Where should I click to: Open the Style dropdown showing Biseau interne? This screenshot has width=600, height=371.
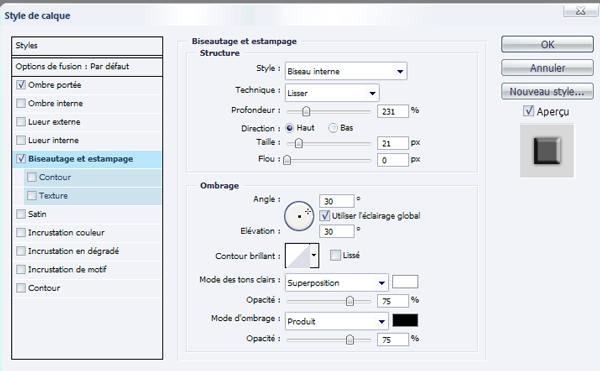[x=346, y=71]
